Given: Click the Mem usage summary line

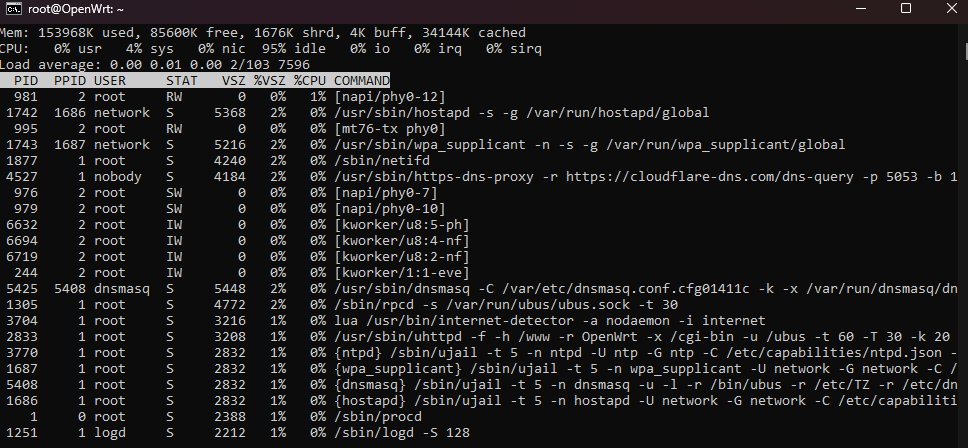Looking at the screenshot, I should pyautogui.click(x=263, y=33).
